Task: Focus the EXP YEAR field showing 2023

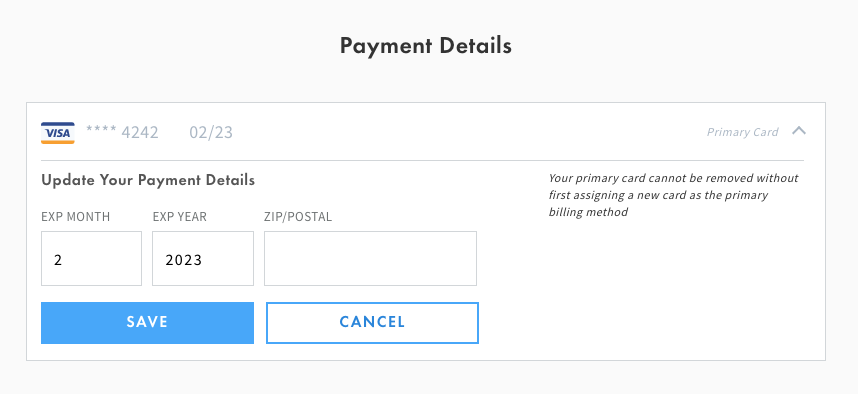Action: pos(203,258)
